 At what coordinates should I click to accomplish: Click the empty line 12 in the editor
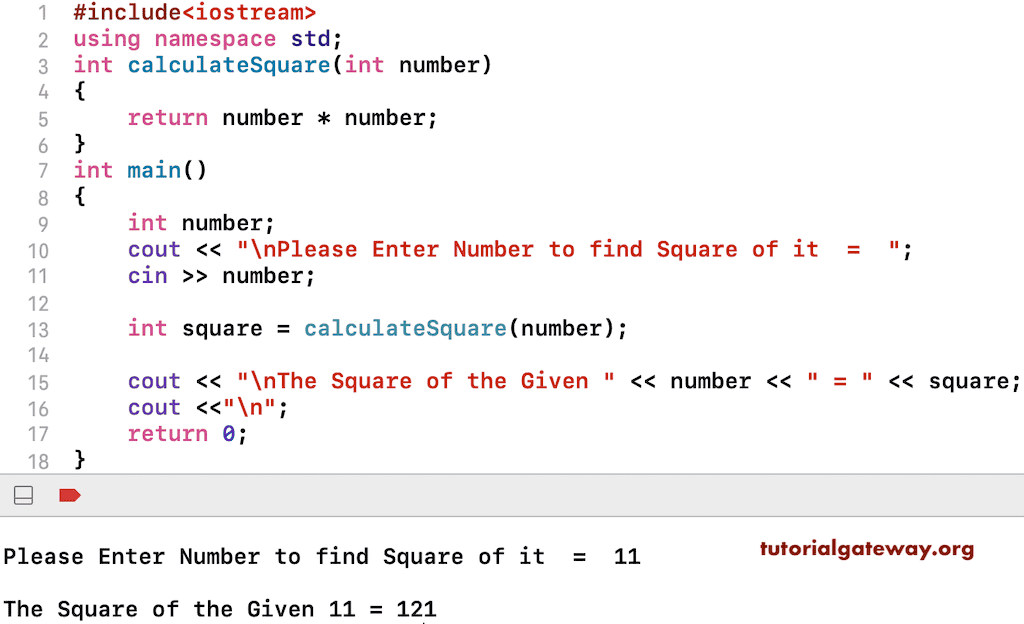coord(200,302)
